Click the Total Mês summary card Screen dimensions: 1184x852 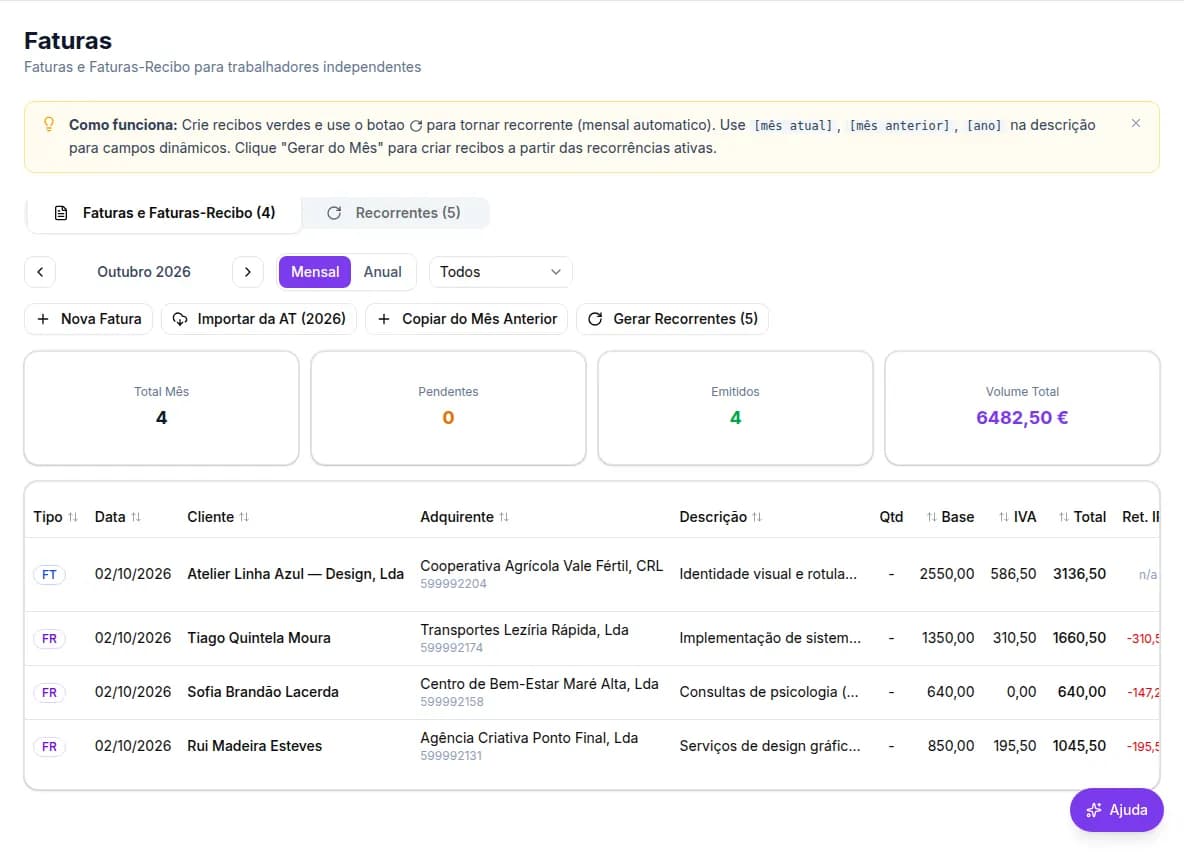(x=162, y=408)
